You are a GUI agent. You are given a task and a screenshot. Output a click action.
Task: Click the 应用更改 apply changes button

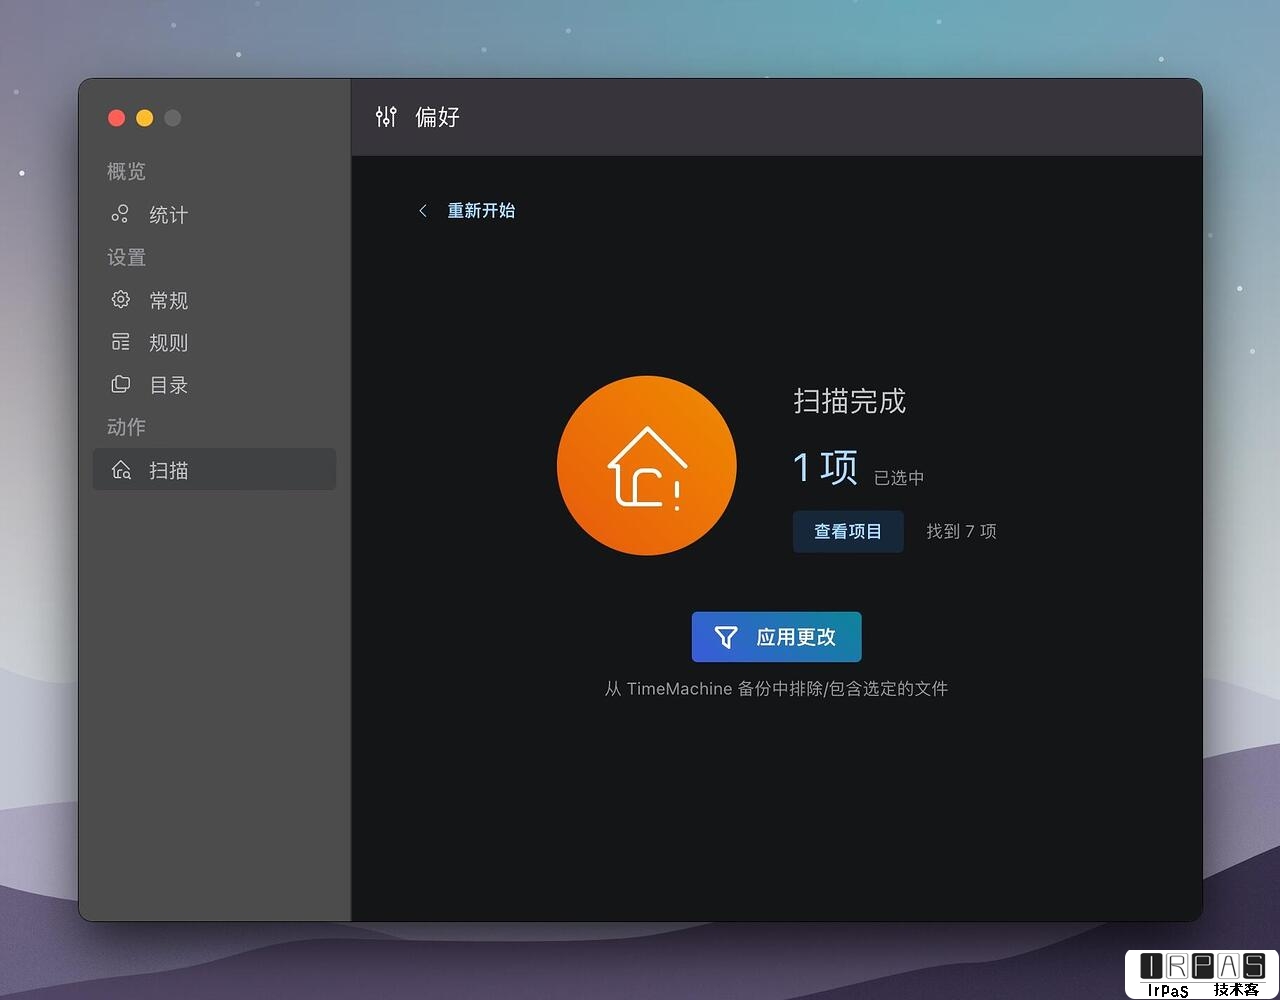pyautogui.click(x=776, y=637)
